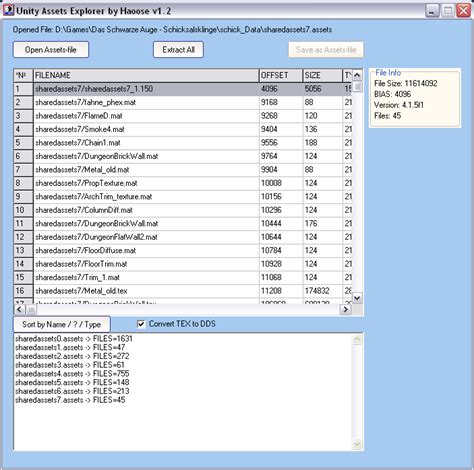Click the file list scroll up arrow
This screenshot has width=474, height=470.
357,75
